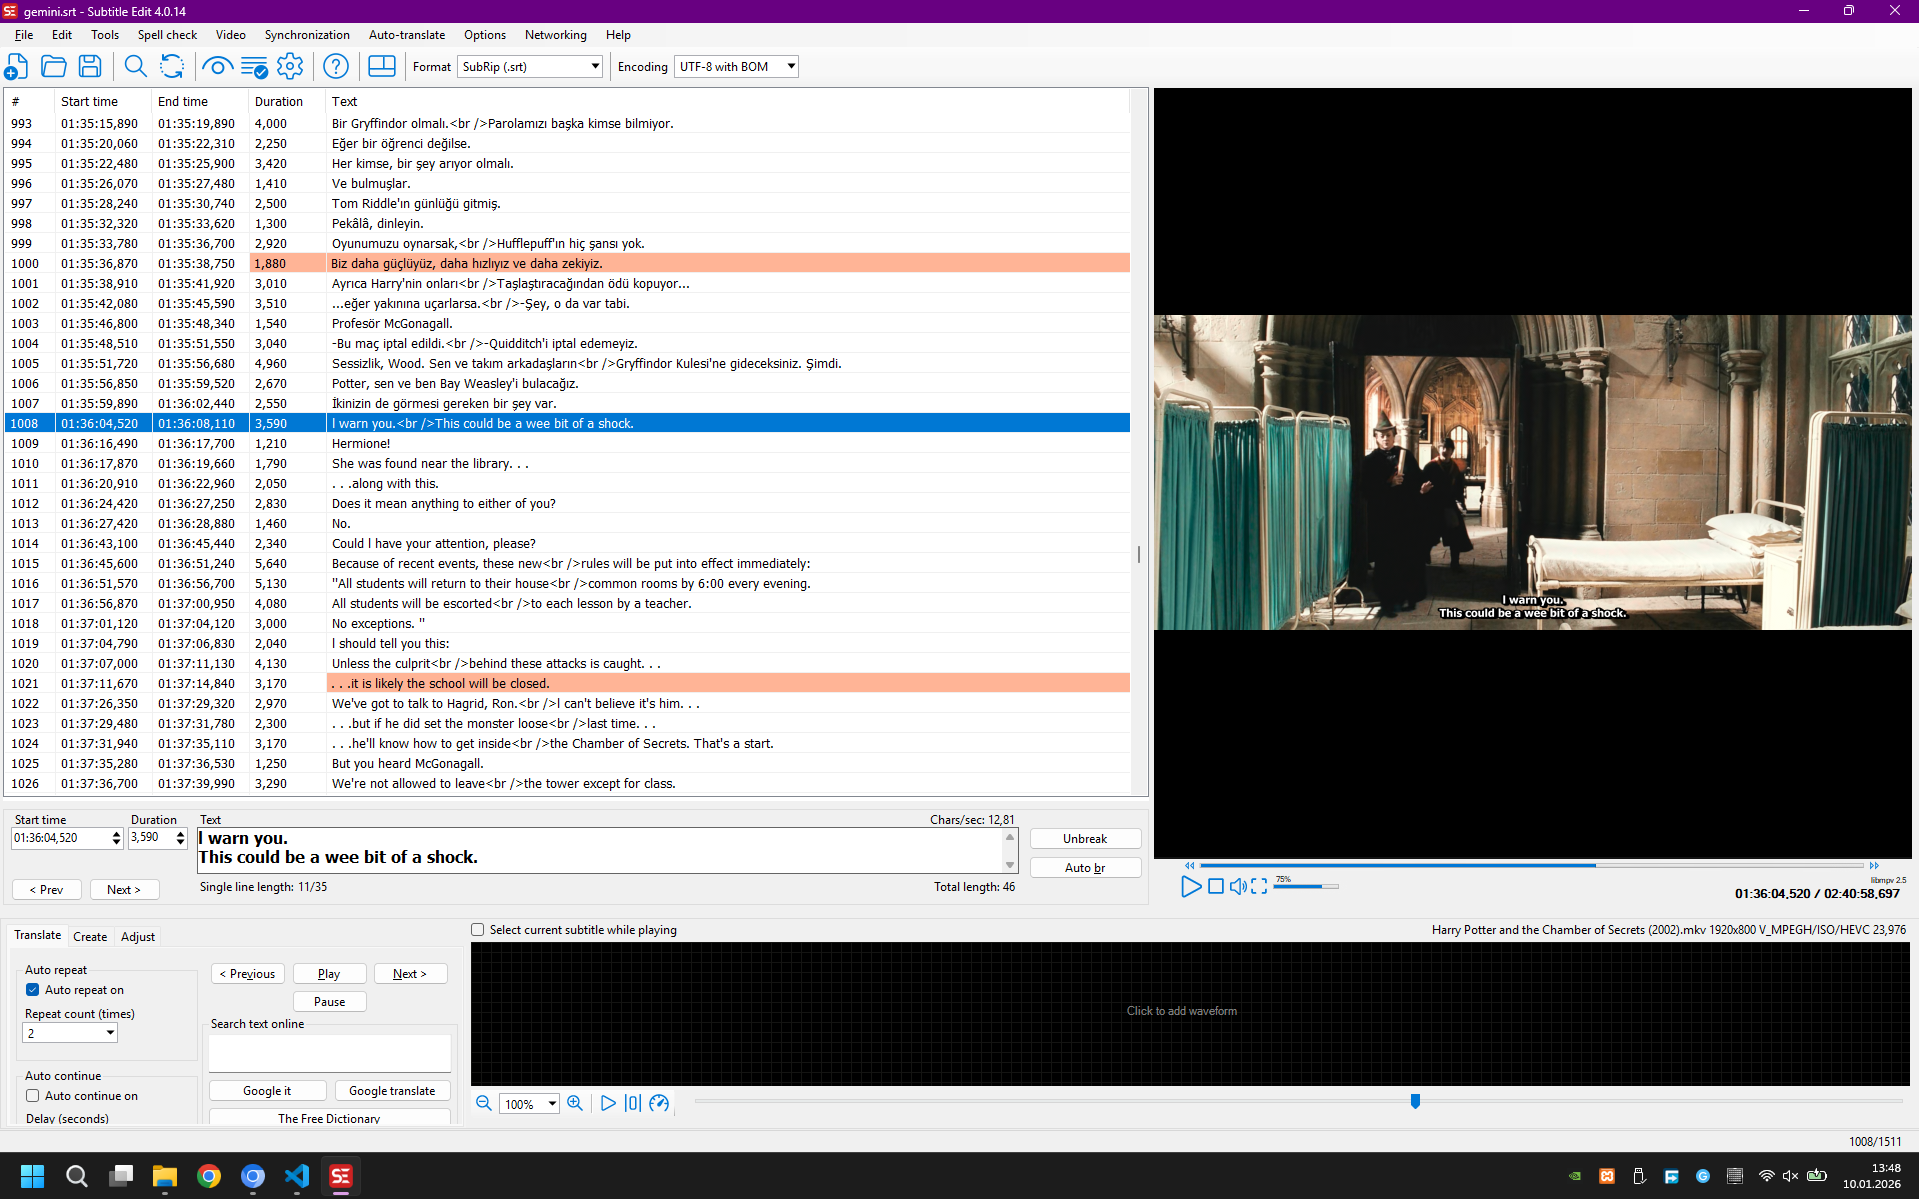The width and height of the screenshot is (1919, 1199).
Task: Open Windows taskbar search
Action: pos(77,1176)
